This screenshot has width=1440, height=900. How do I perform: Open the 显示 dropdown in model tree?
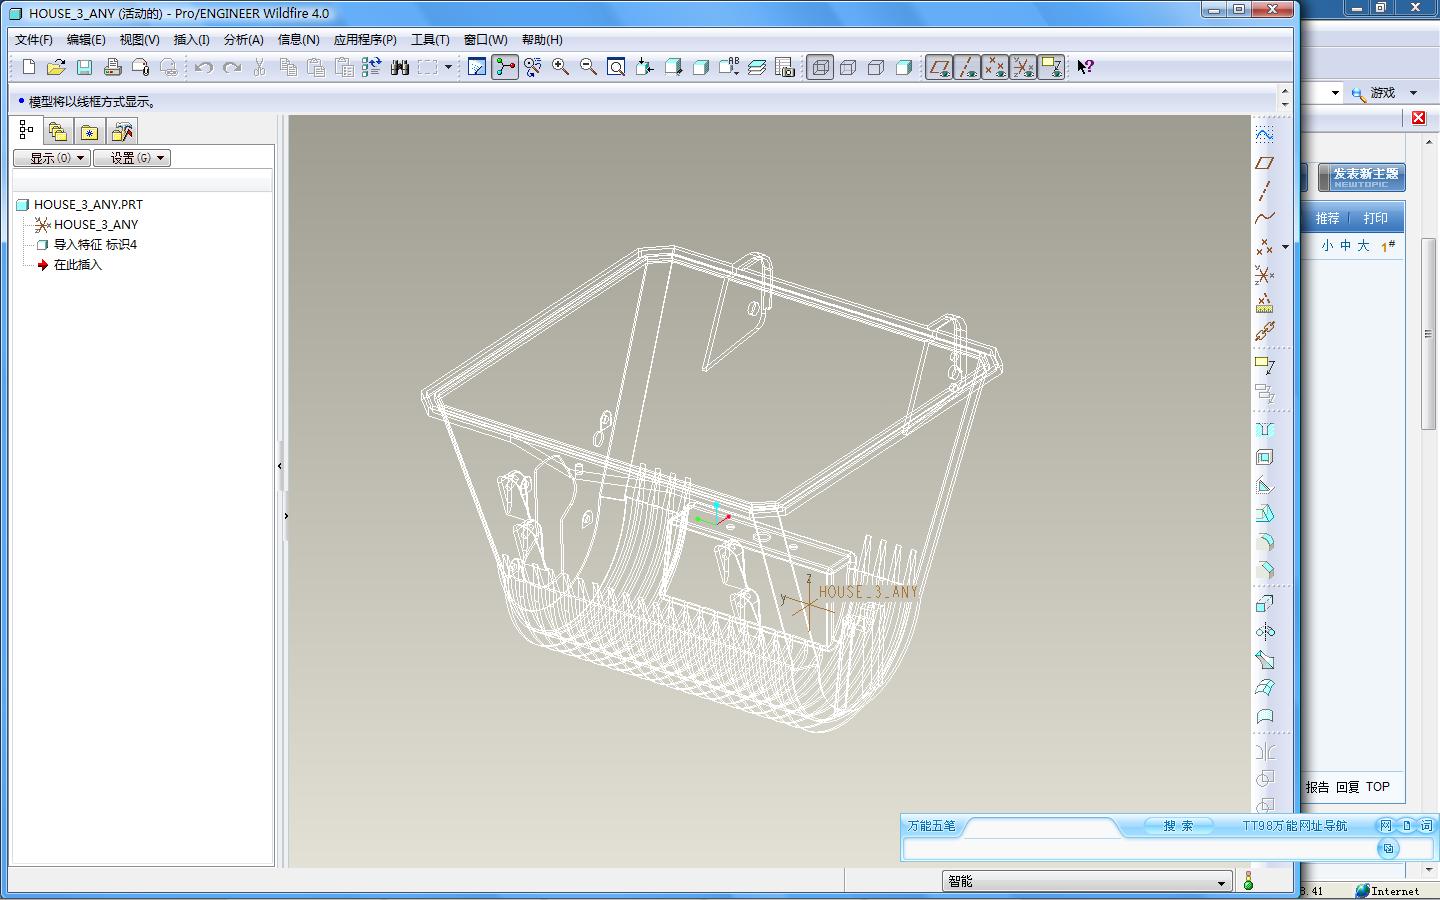click(x=52, y=158)
